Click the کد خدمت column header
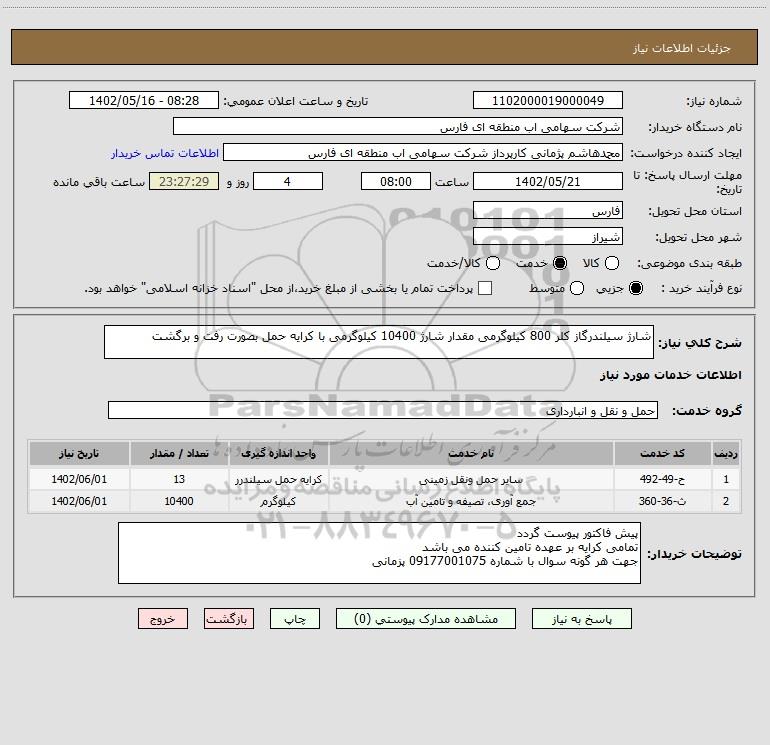This screenshot has height=745, width=770. (662, 453)
